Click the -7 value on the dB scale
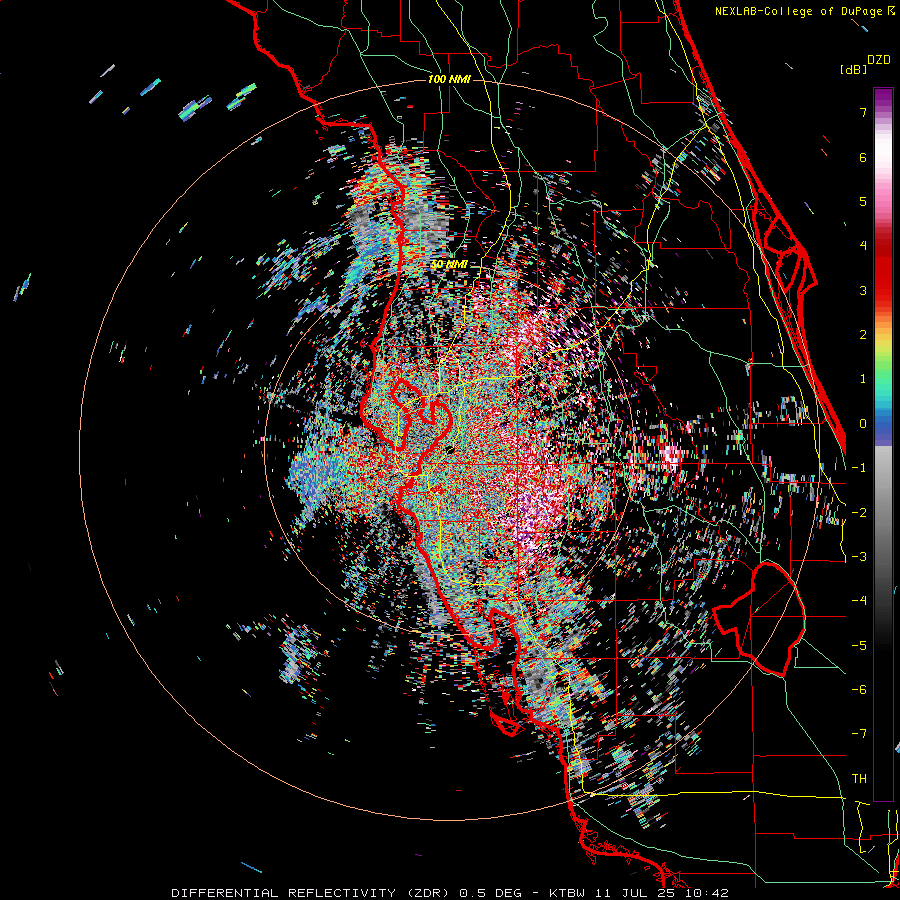 coord(859,734)
